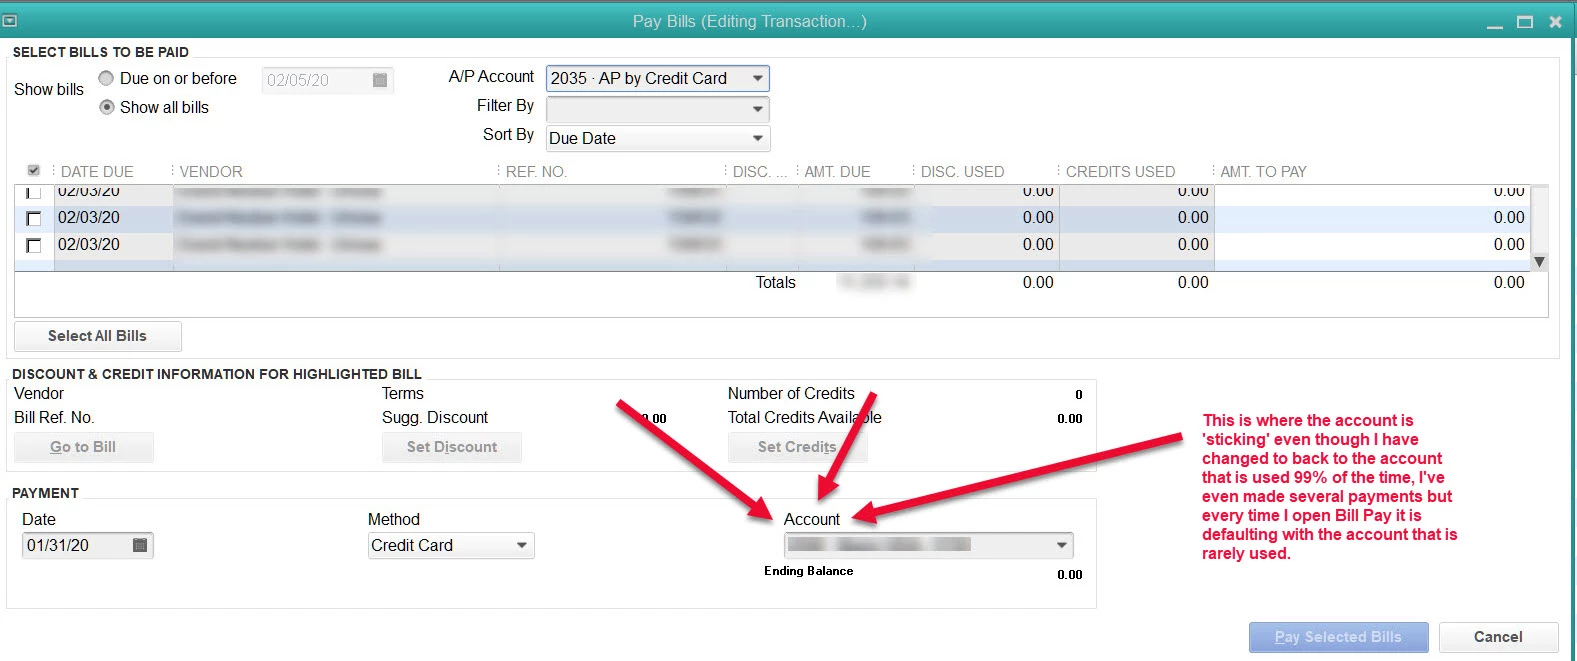Screen dimensions: 1577x661
Task: Open calendar picker beside the 02/05/20 date
Action: (x=380, y=80)
